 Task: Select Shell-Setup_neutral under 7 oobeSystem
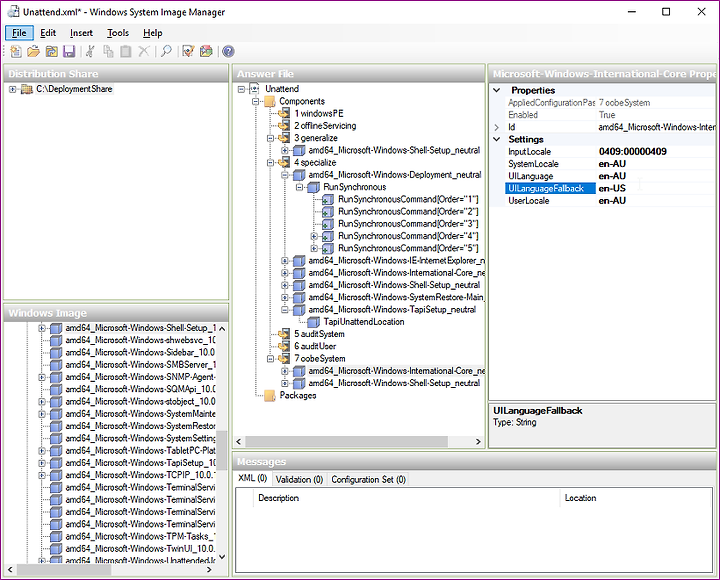coord(394,383)
